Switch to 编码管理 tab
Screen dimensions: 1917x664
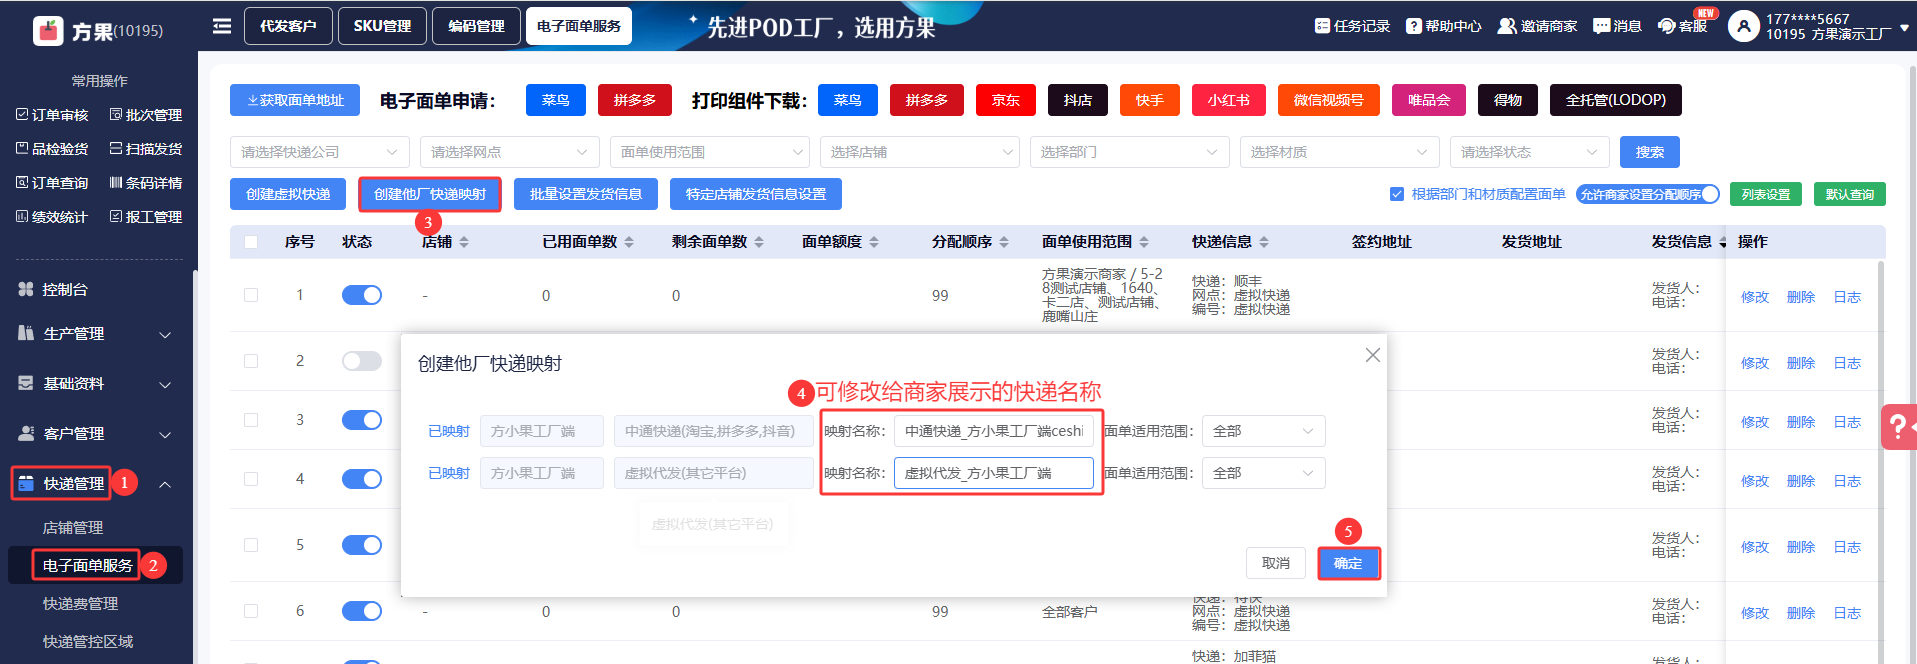pyautogui.click(x=476, y=26)
